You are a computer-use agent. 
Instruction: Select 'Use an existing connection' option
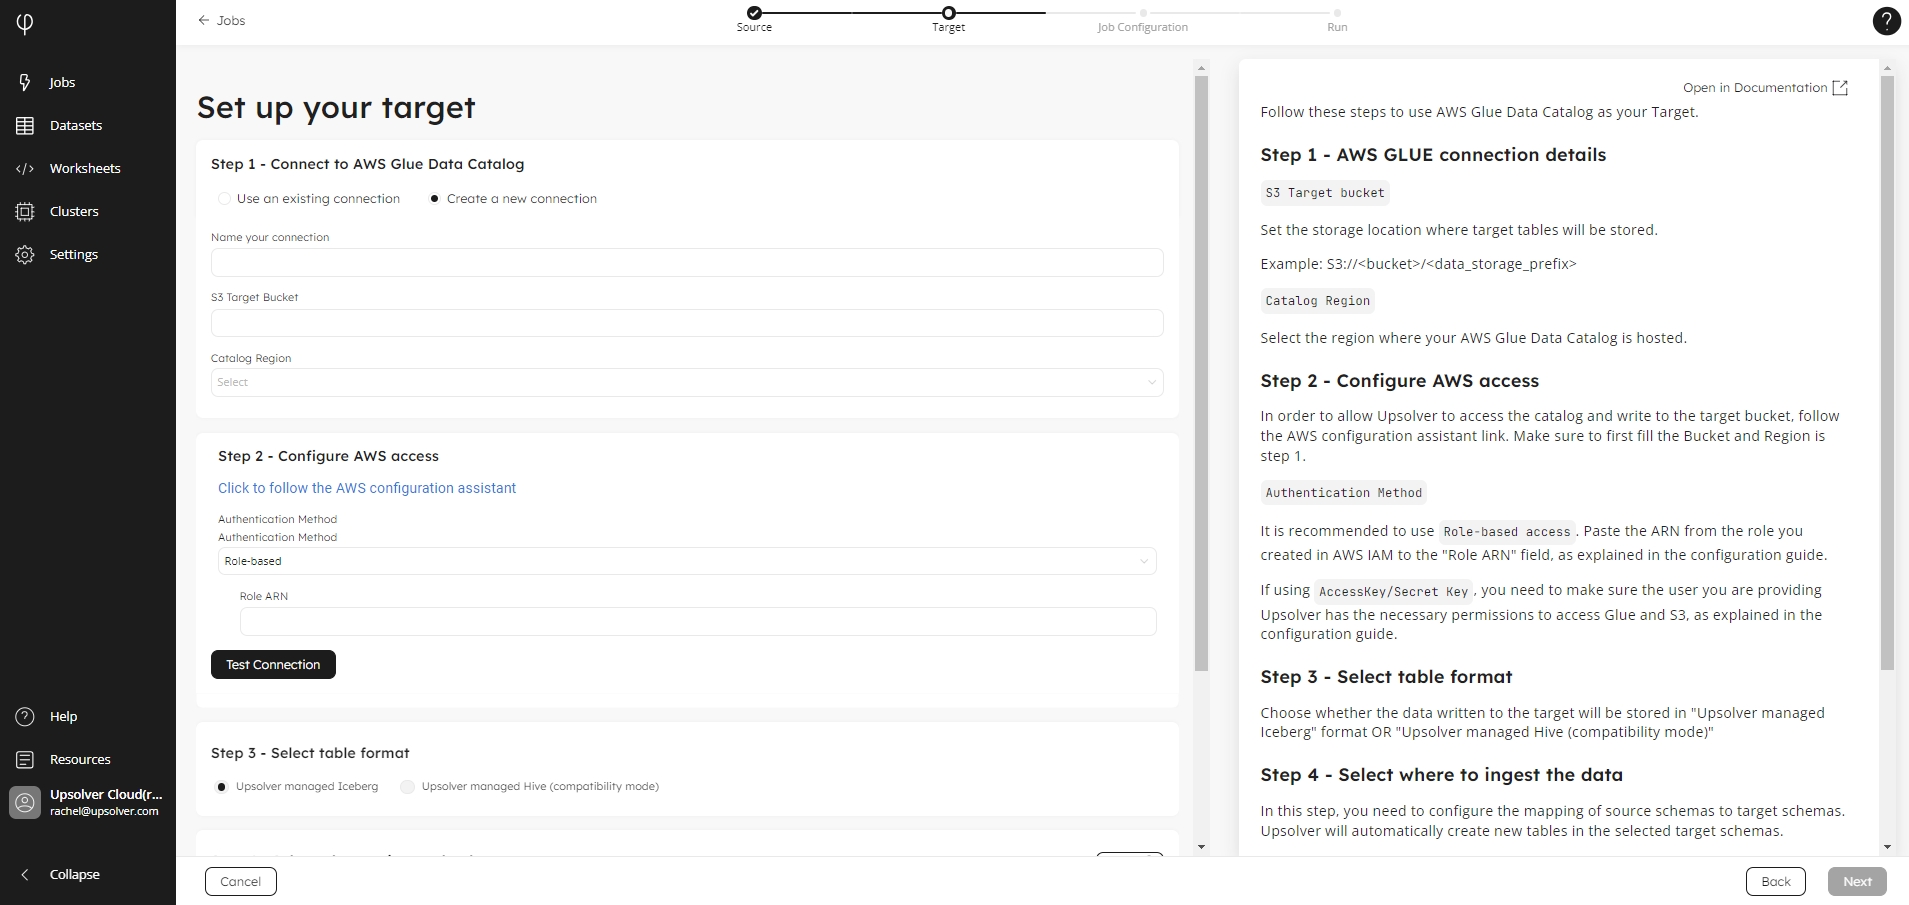click(225, 199)
